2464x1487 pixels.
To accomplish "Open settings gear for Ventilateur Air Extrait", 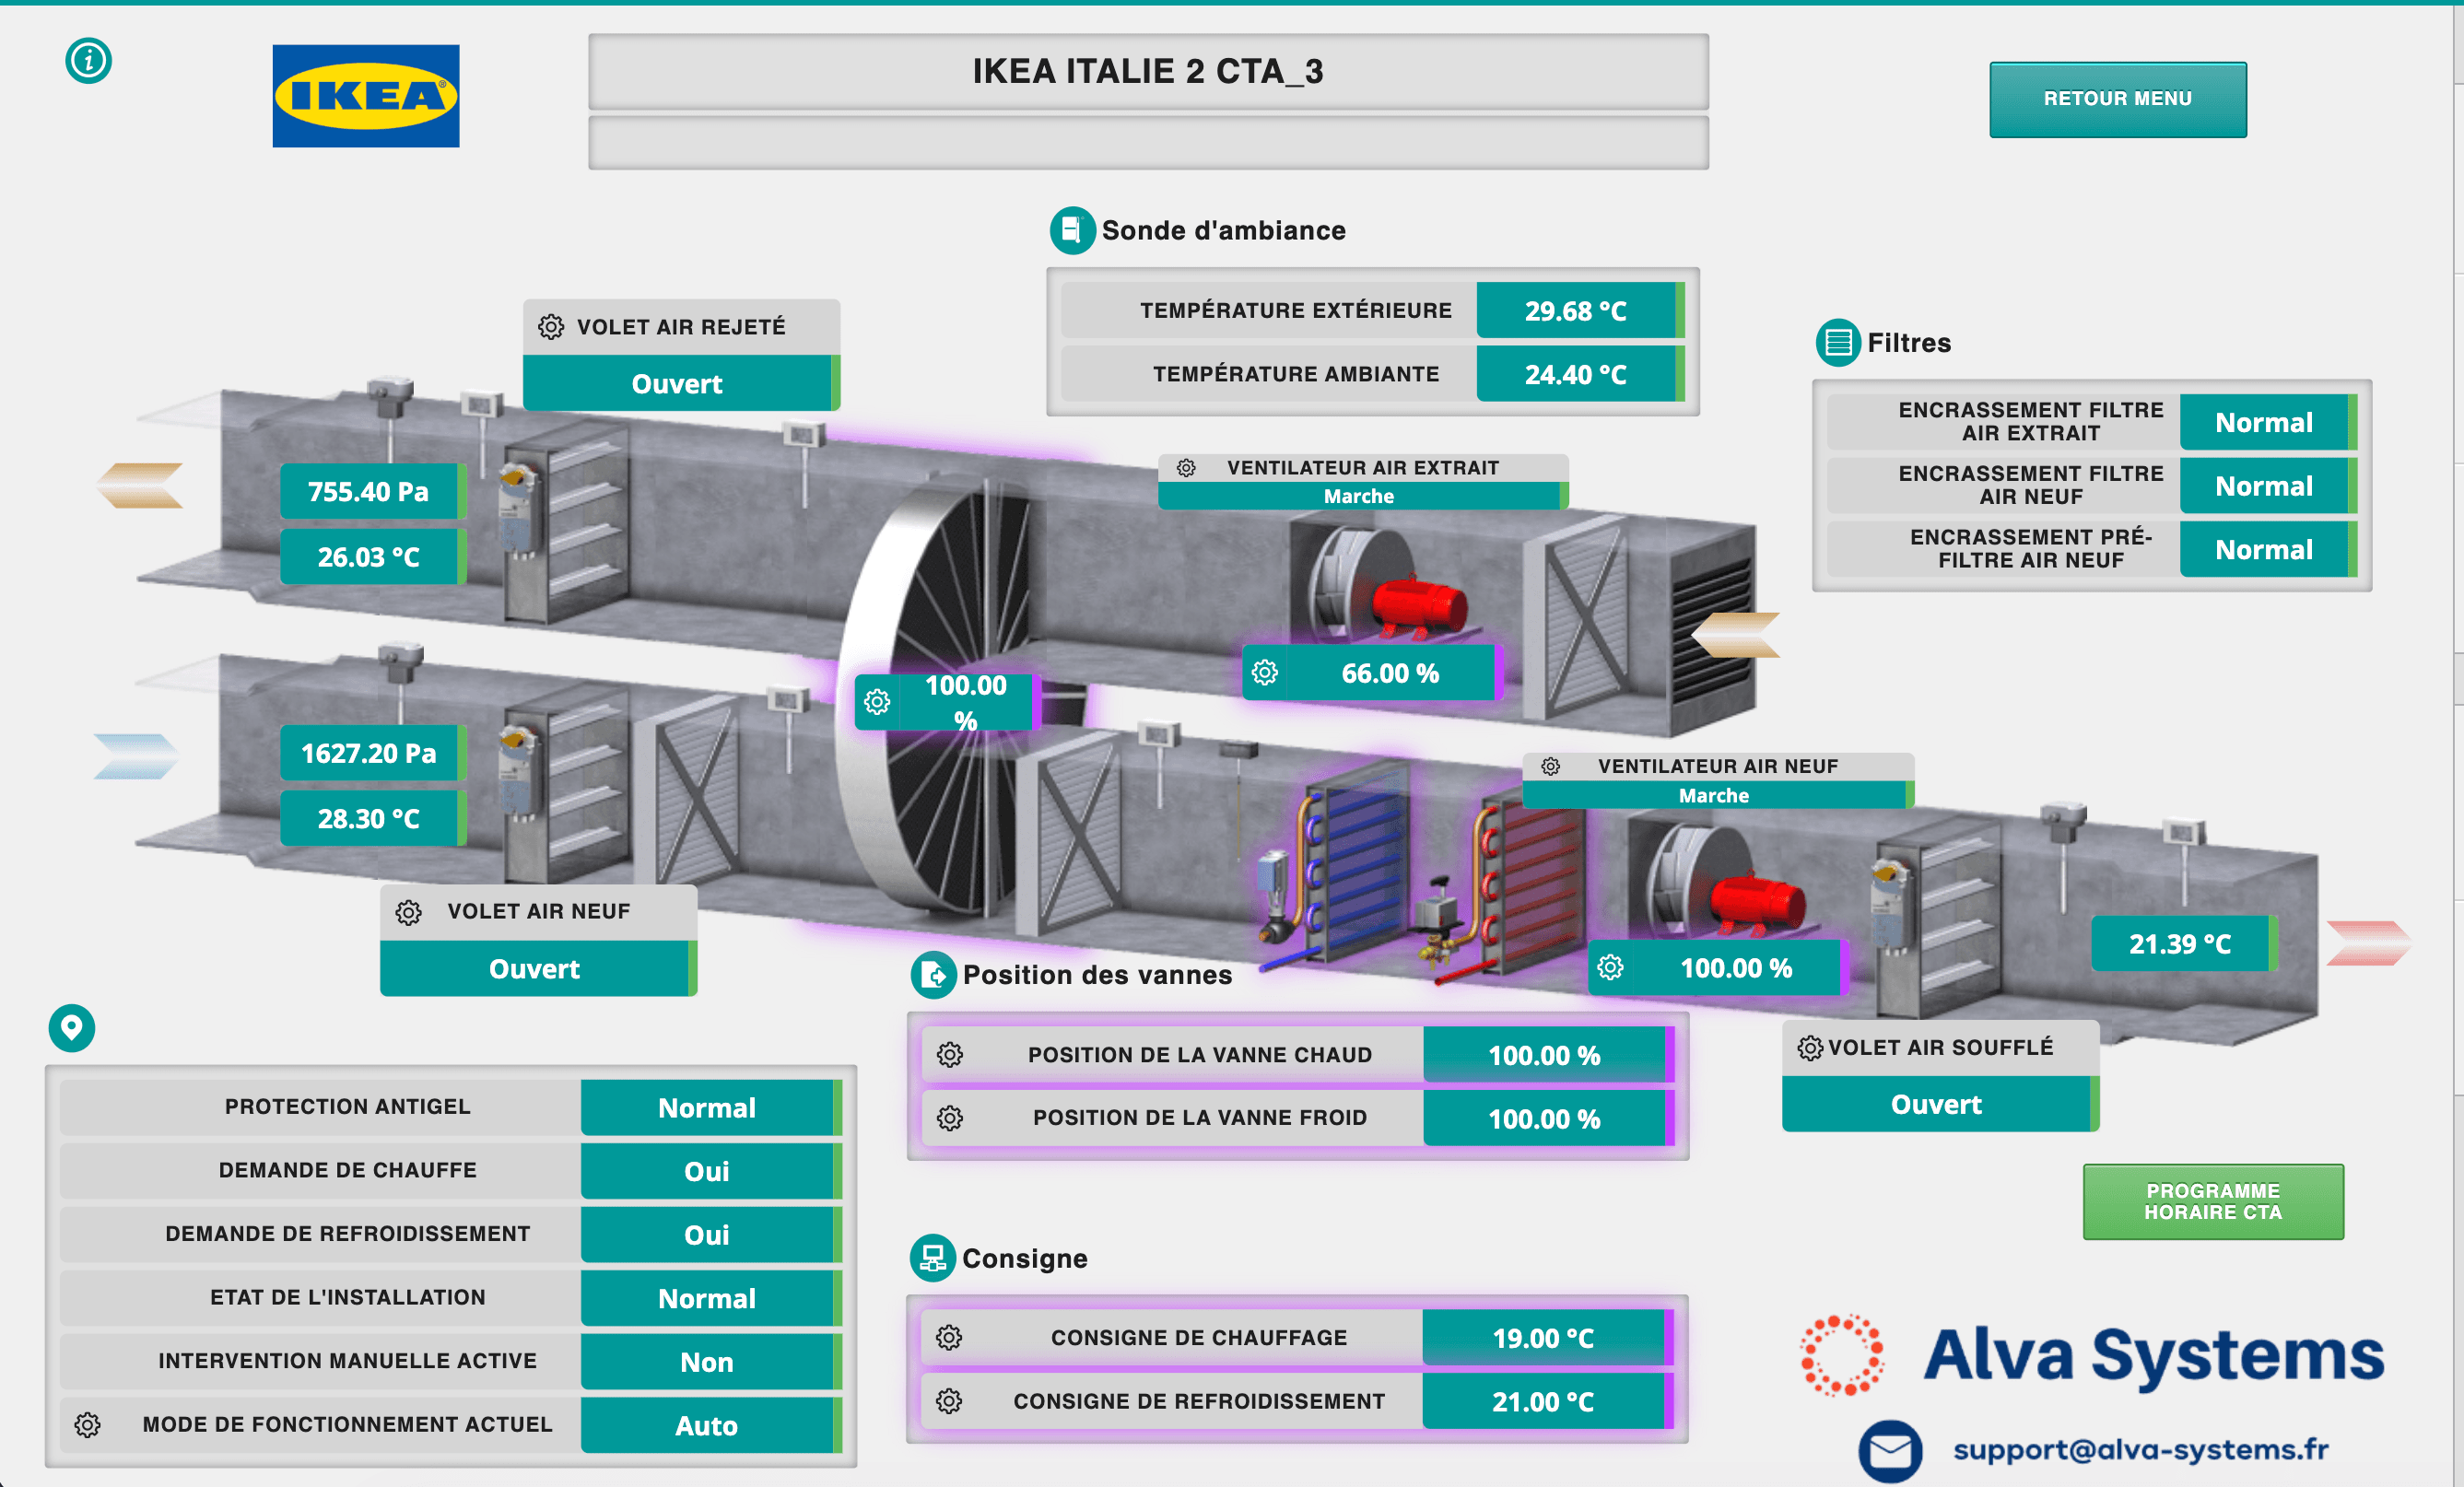I will click(x=1186, y=468).
